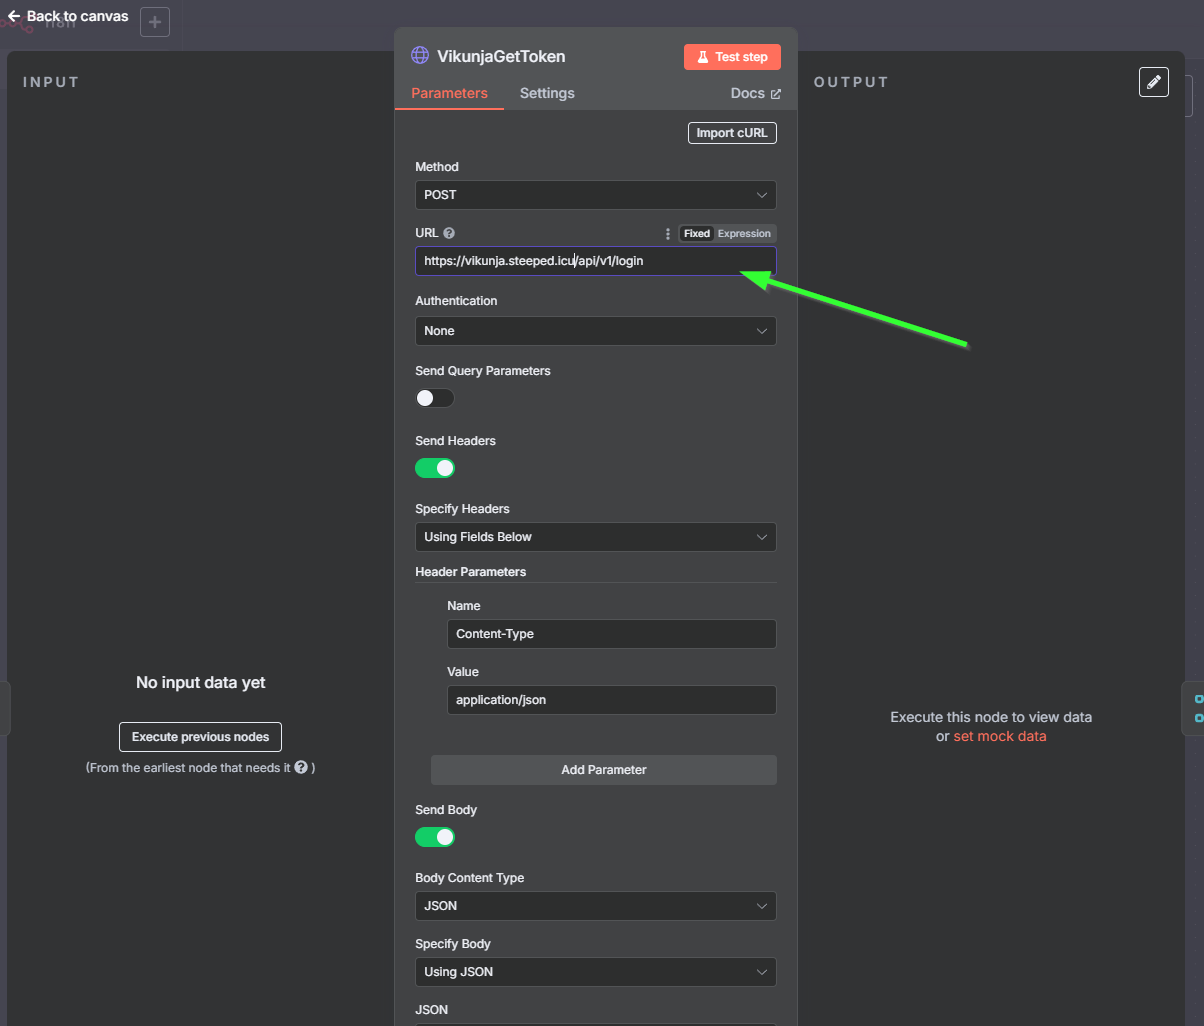This screenshot has height=1026, width=1204.
Task: Open the URL three-dot options menu
Action: [x=668, y=234]
